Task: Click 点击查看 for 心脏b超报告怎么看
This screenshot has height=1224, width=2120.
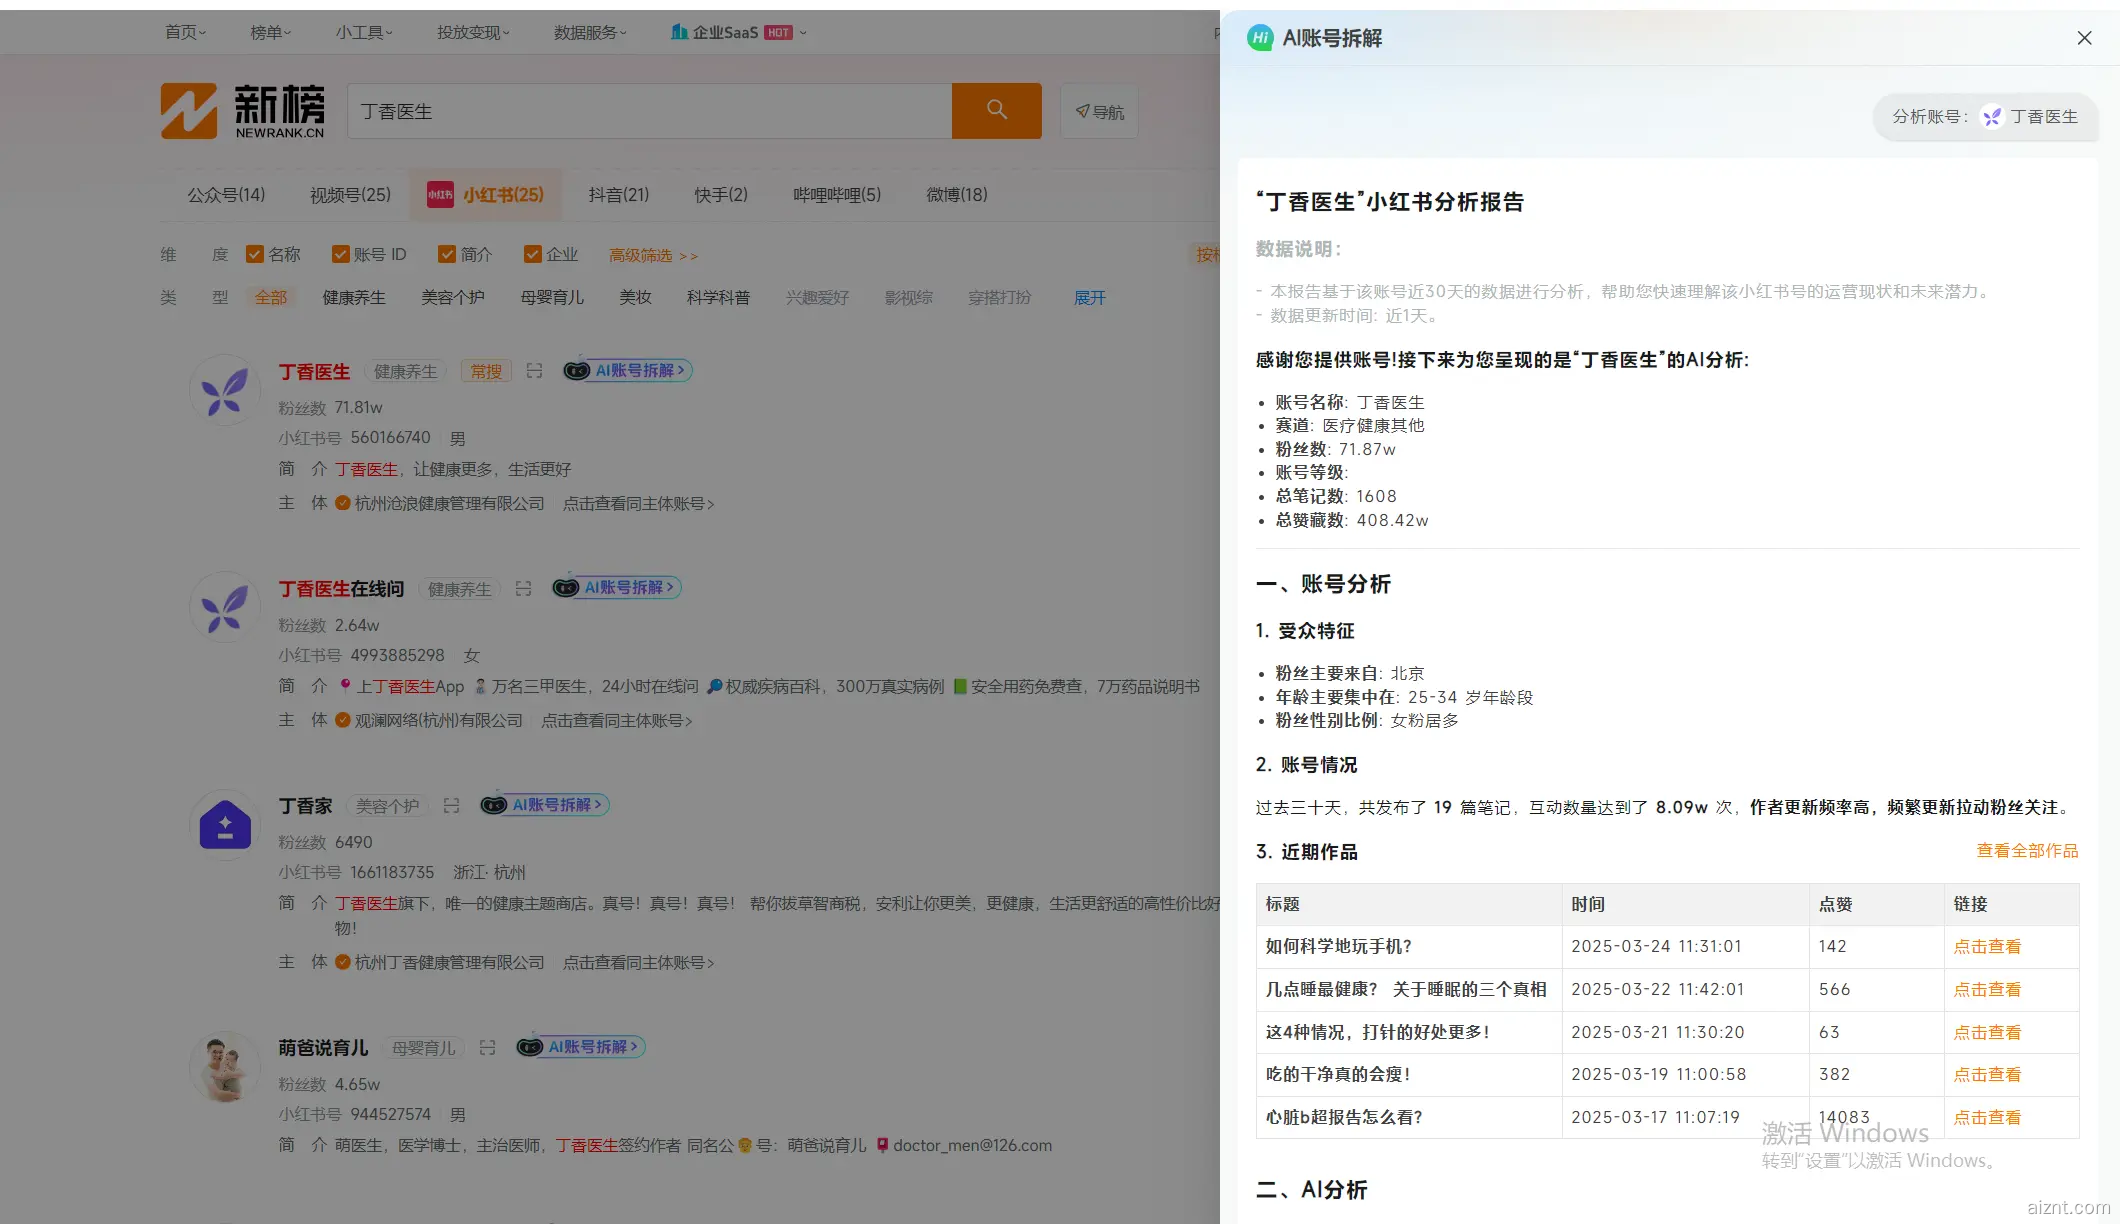Action: (x=1987, y=1118)
